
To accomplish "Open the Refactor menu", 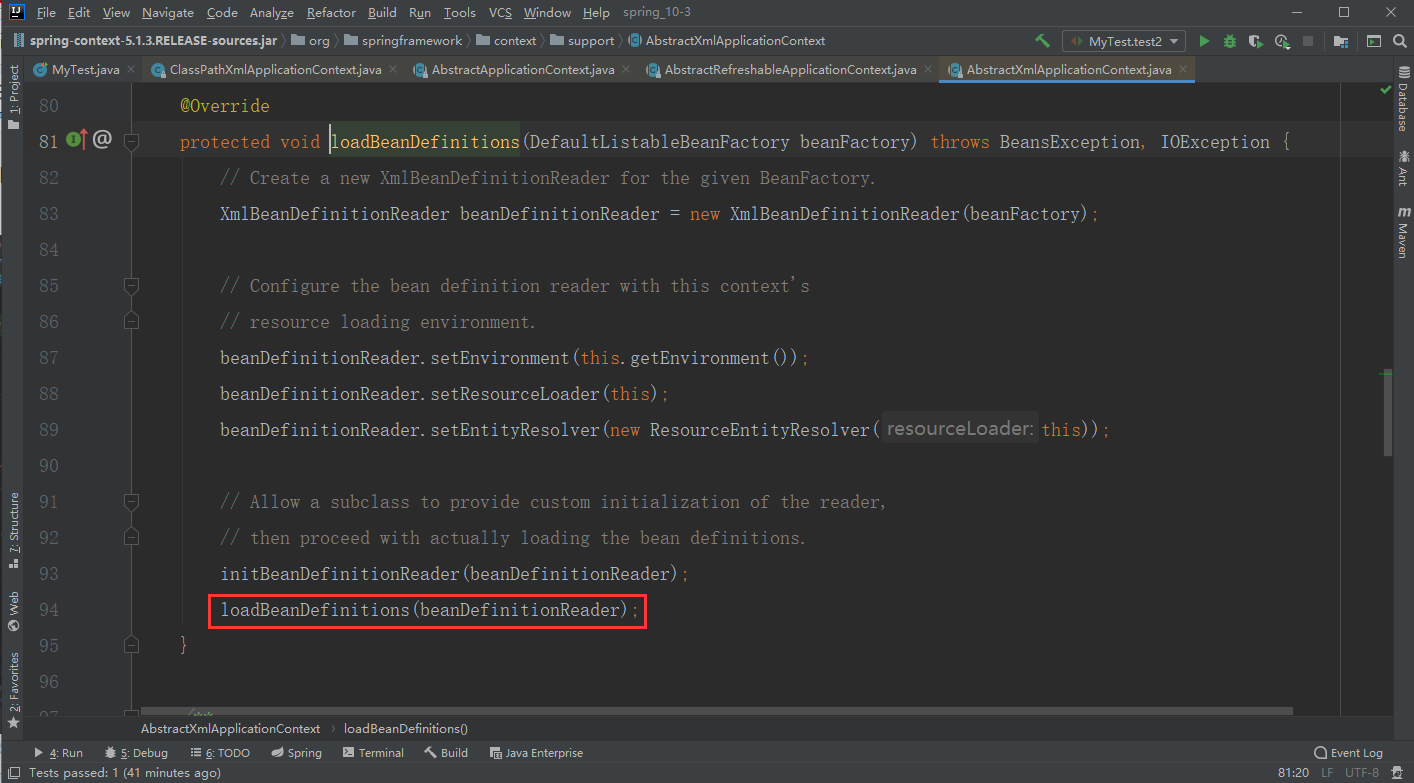I will point(331,13).
